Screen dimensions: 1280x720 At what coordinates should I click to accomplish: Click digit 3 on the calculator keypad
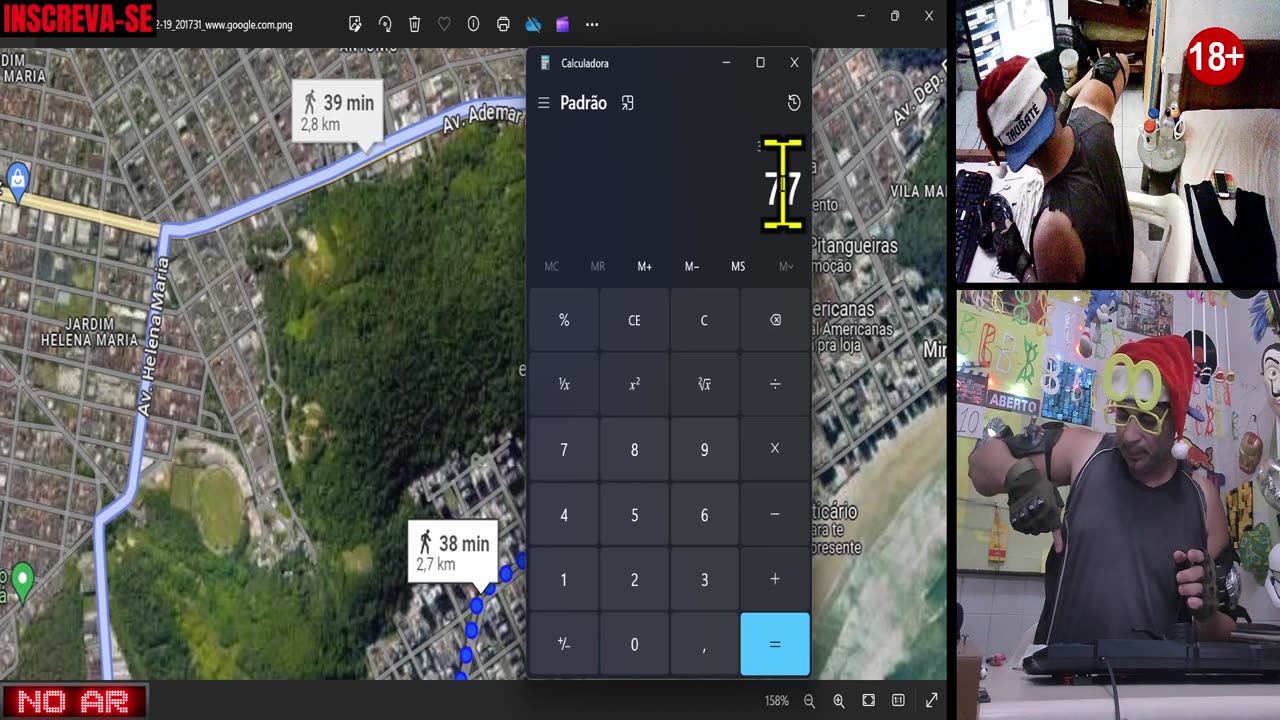[704, 579]
